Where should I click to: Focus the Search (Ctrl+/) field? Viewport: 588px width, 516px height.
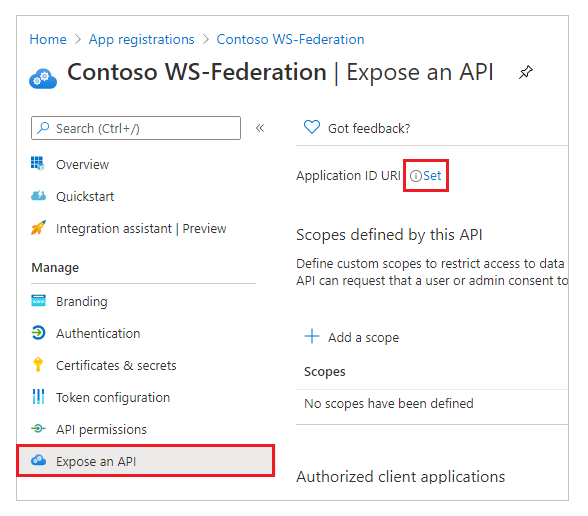point(136,128)
